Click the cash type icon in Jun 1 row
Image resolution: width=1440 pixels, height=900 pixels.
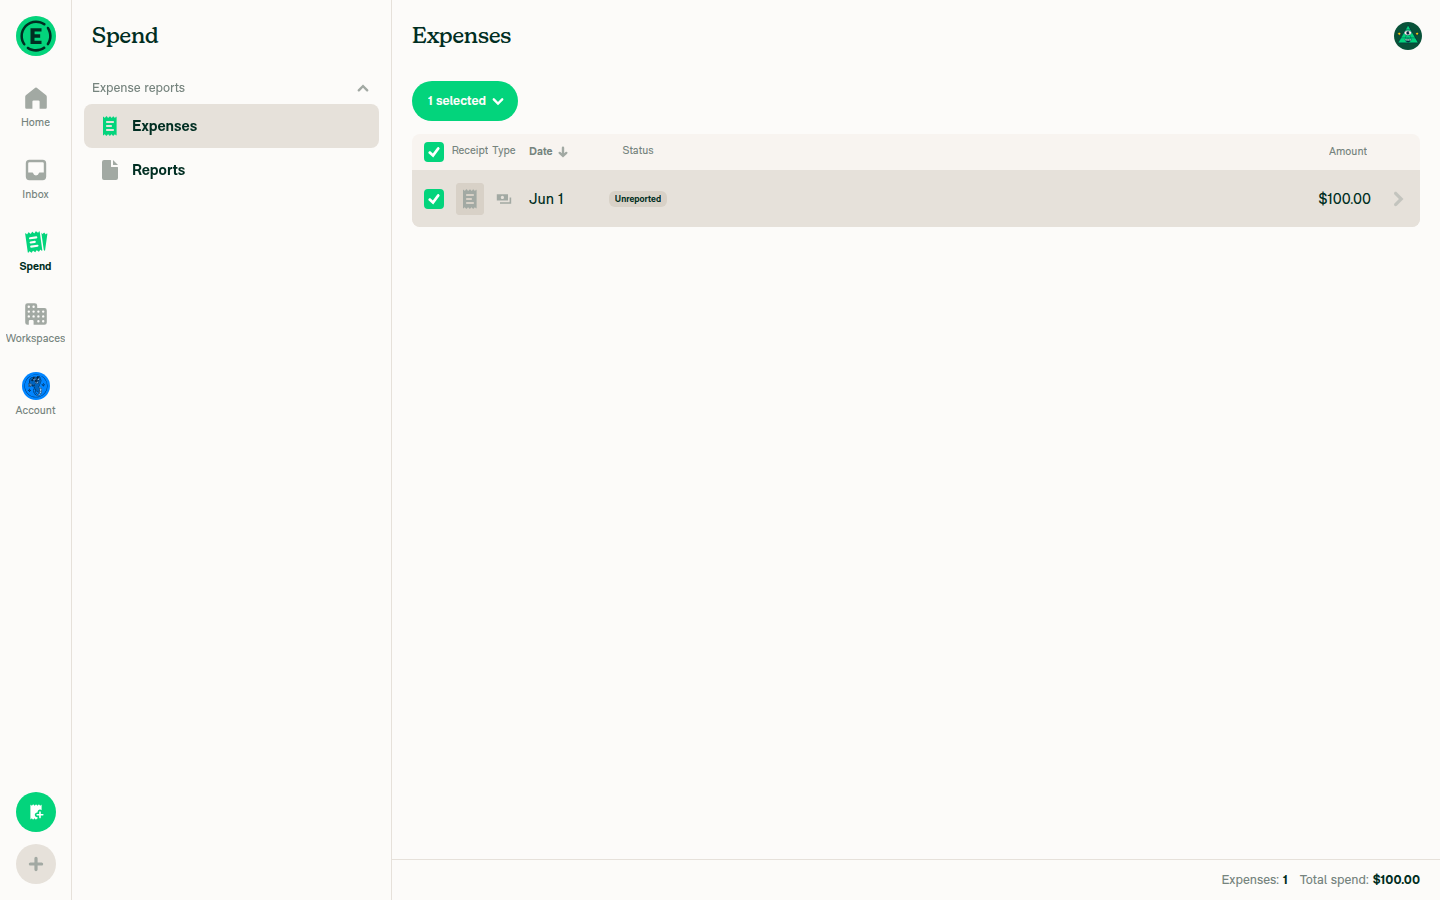click(504, 199)
